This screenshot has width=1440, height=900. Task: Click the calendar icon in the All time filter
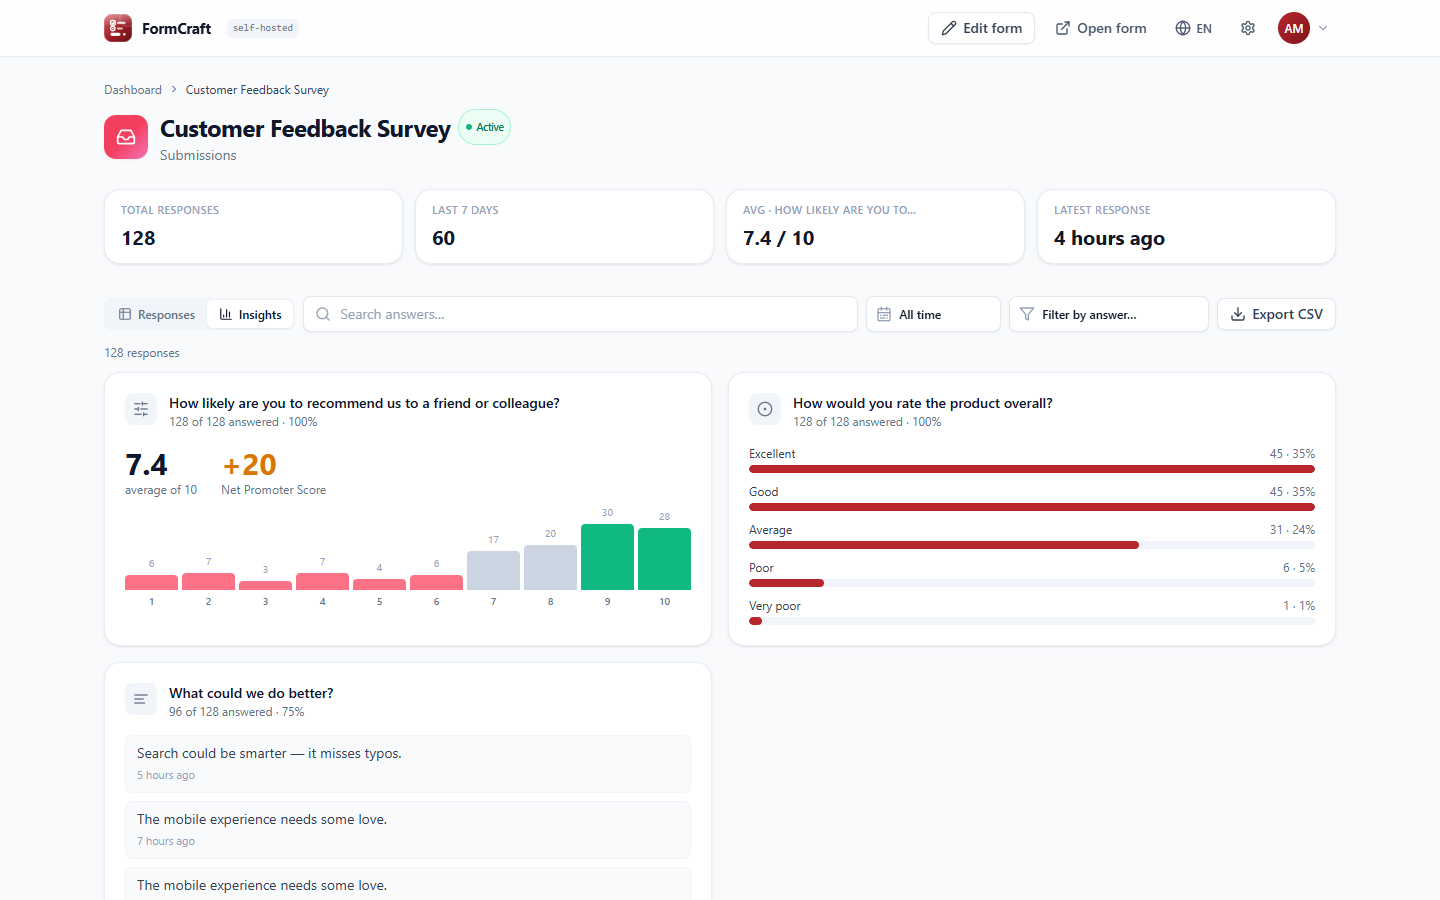(x=884, y=314)
